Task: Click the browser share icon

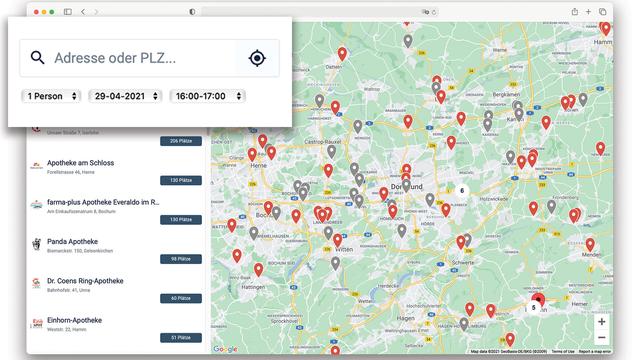Action: click(x=575, y=12)
